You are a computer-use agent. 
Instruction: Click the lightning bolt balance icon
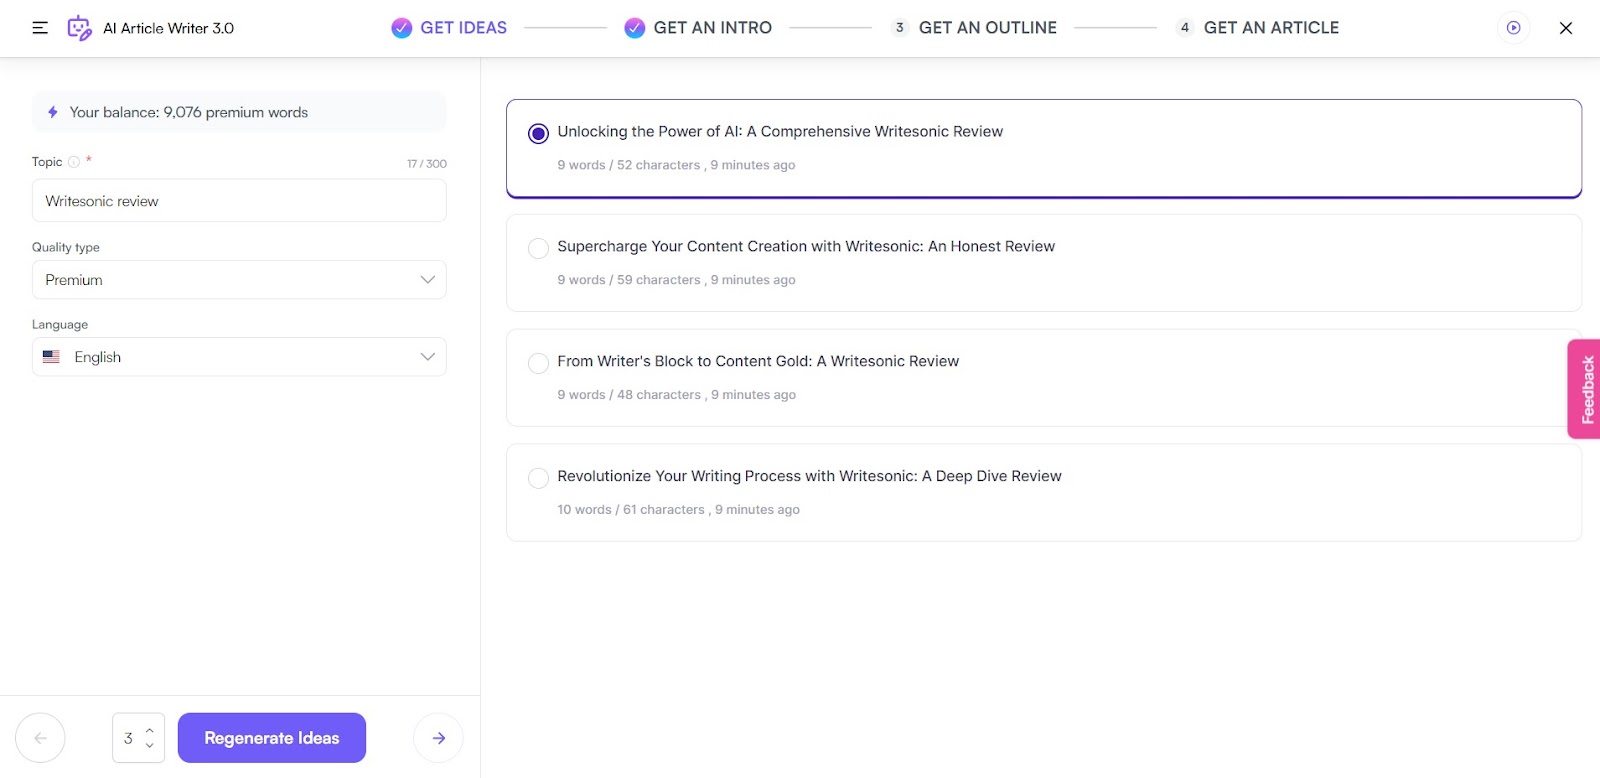coord(53,112)
